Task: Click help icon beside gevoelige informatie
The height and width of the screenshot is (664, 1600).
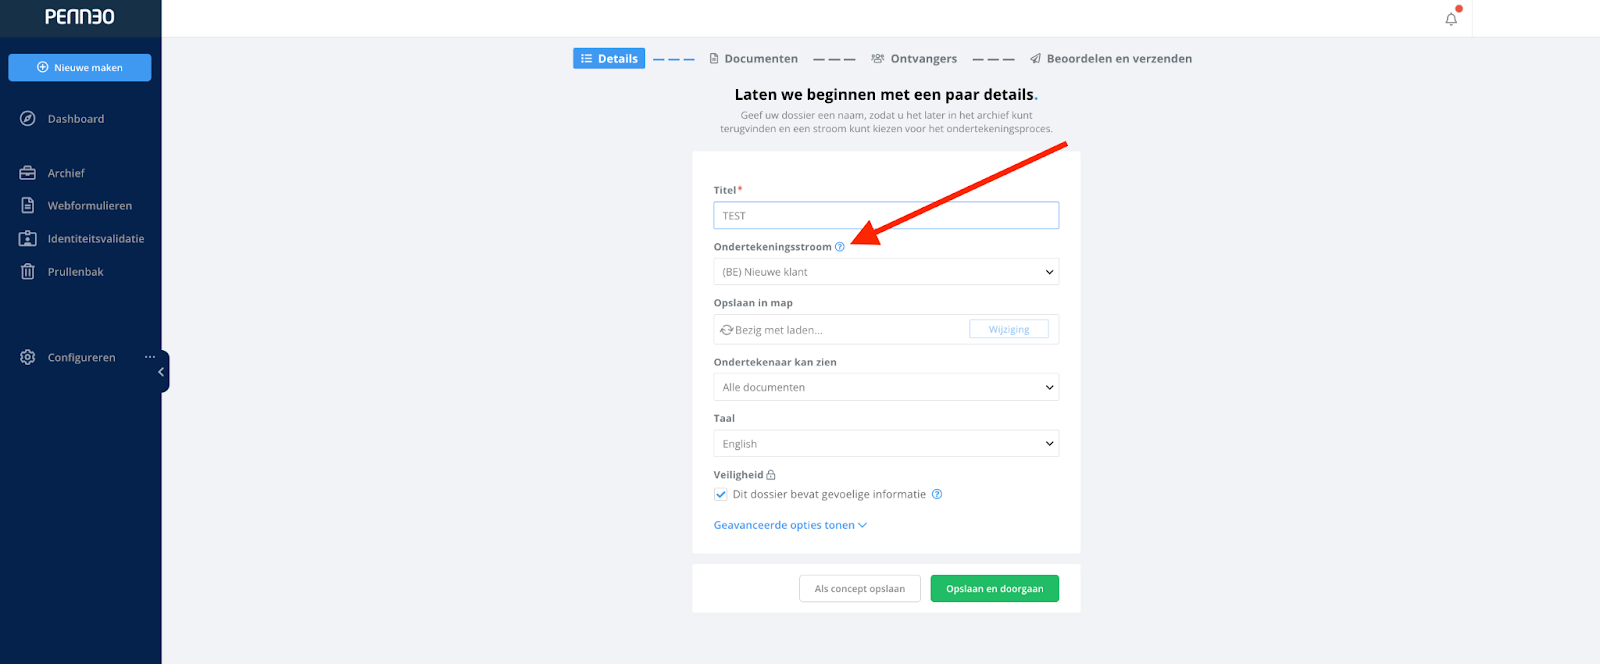Action: 937,494
